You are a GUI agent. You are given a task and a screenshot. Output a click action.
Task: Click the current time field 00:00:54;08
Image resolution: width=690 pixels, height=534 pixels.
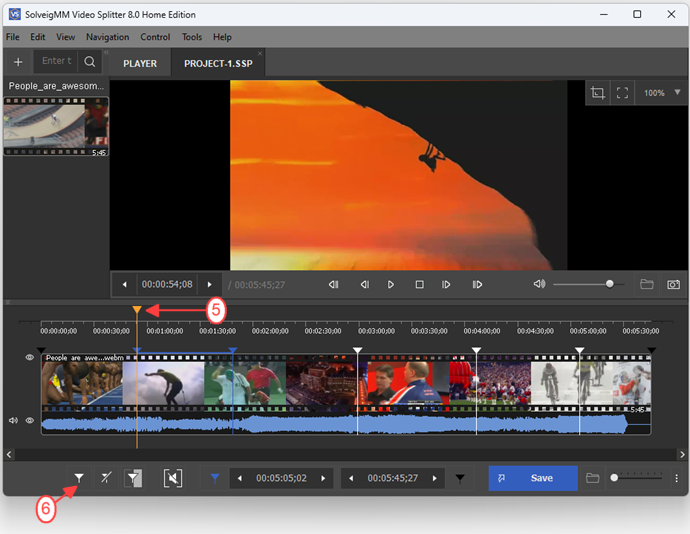point(167,285)
